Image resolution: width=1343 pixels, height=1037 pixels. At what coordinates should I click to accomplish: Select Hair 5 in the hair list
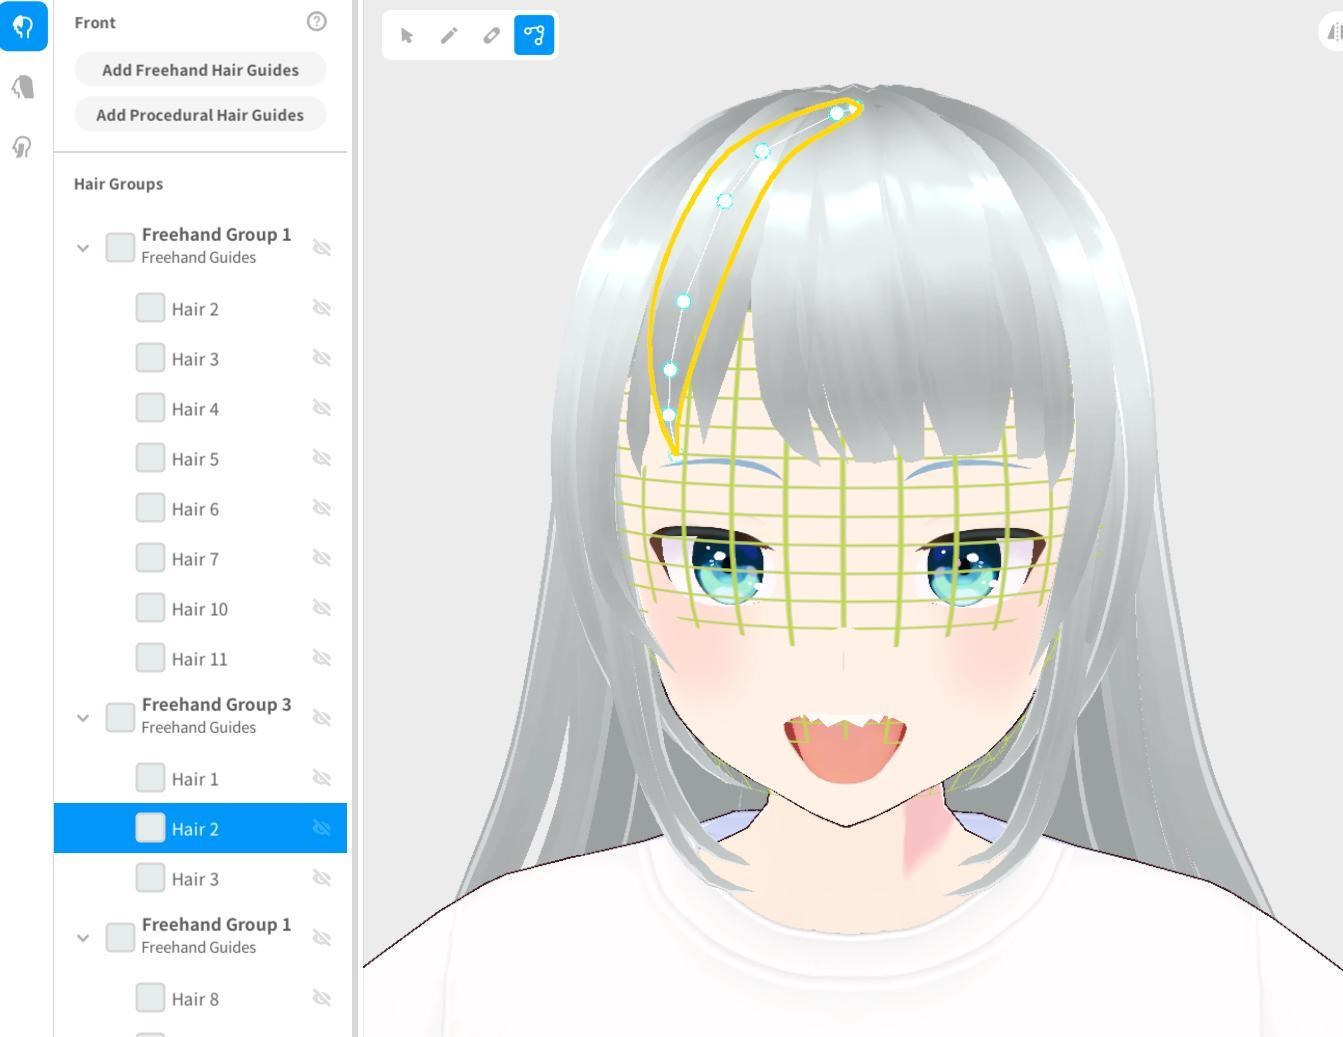click(x=196, y=458)
